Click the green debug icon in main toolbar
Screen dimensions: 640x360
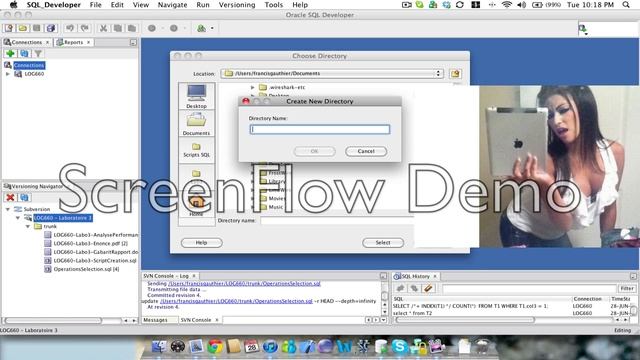pos(201,28)
